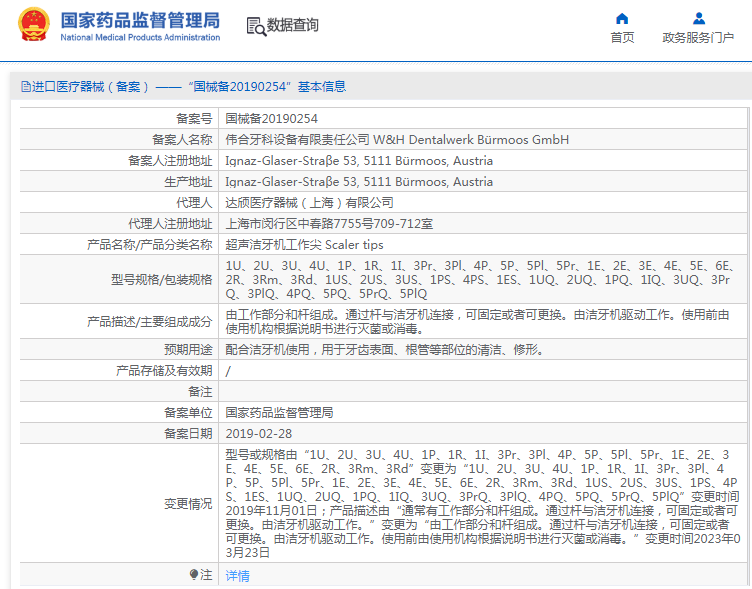The width and height of the screenshot is (752, 589).
Task: Click 国家药品监督管理局 site title
Action: tap(140, 21)
